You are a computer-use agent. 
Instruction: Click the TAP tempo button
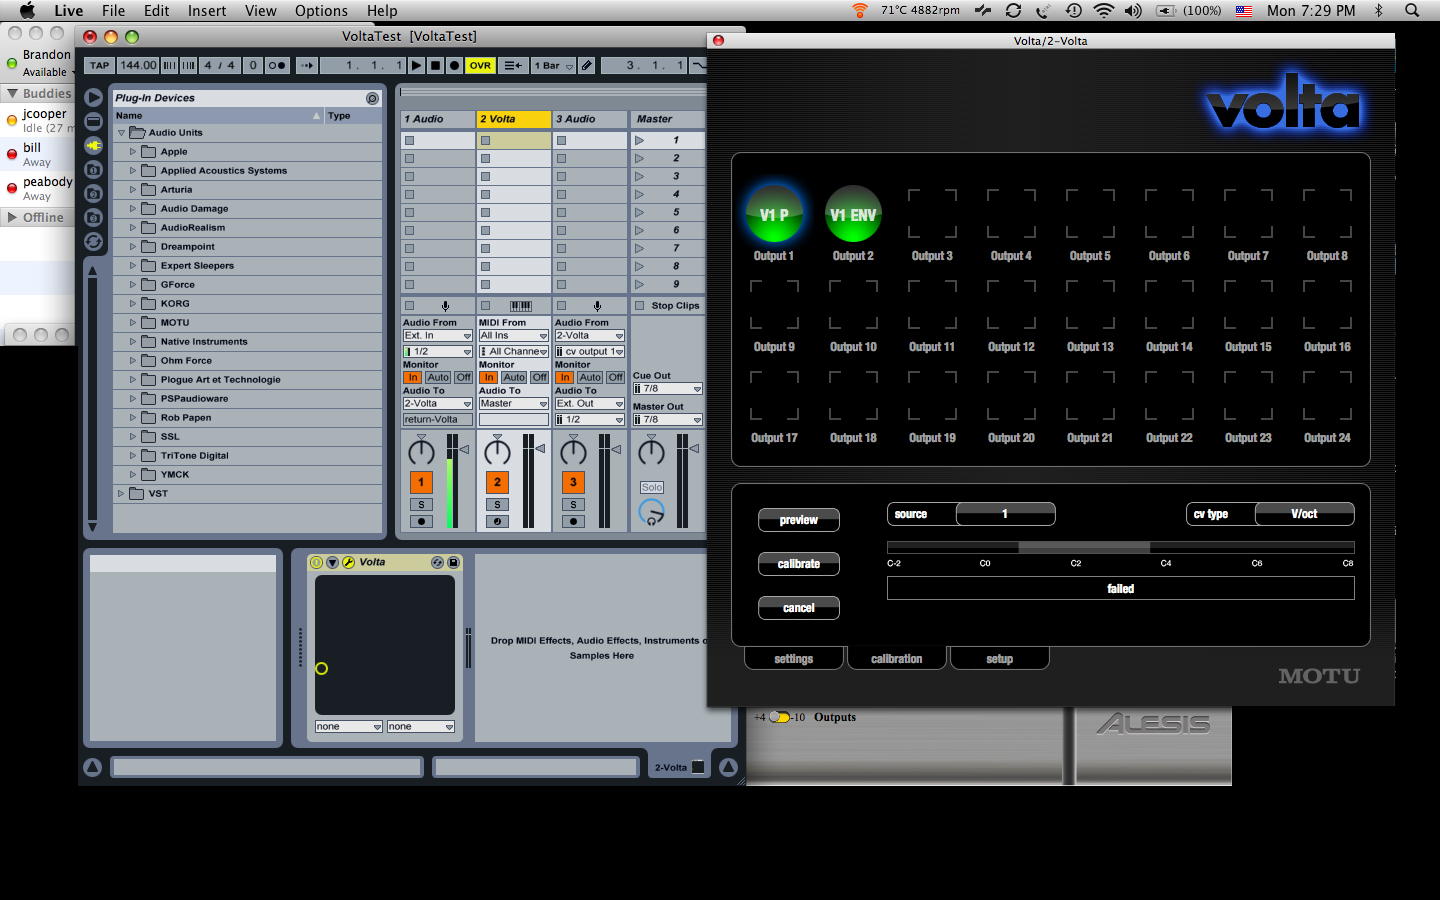pyautogui.click(x=100, y=65)
